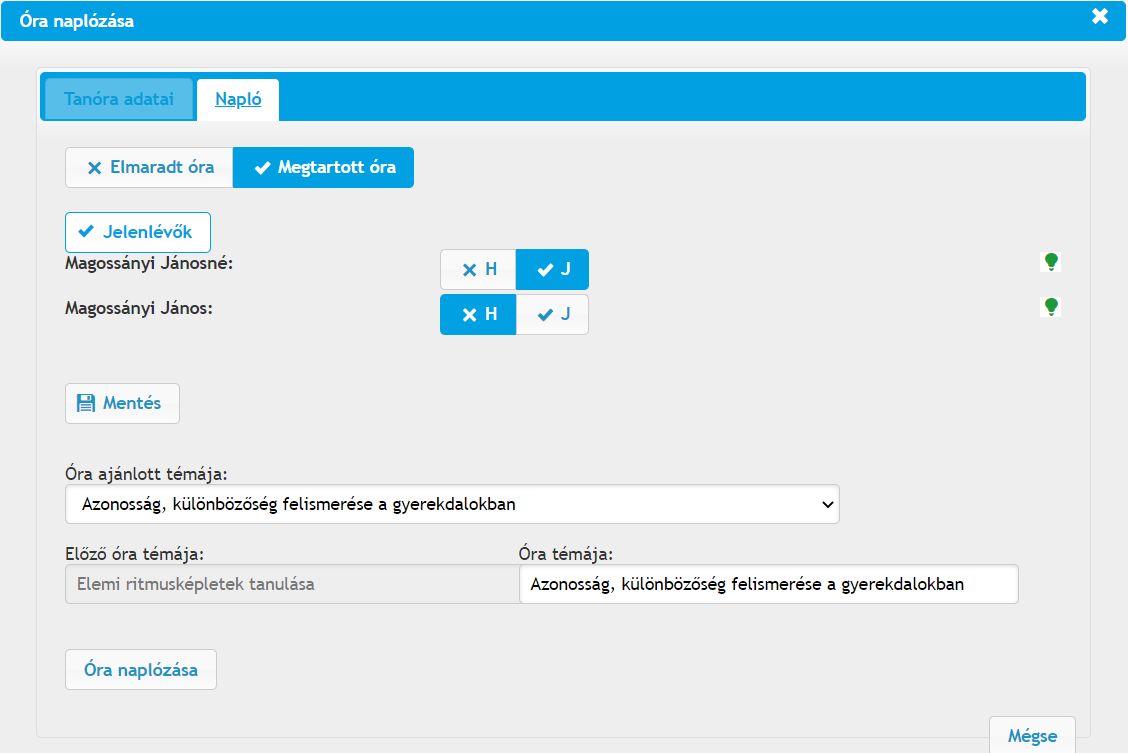
Task: Cancel with the Mégse button
Action: point(1032,736)
